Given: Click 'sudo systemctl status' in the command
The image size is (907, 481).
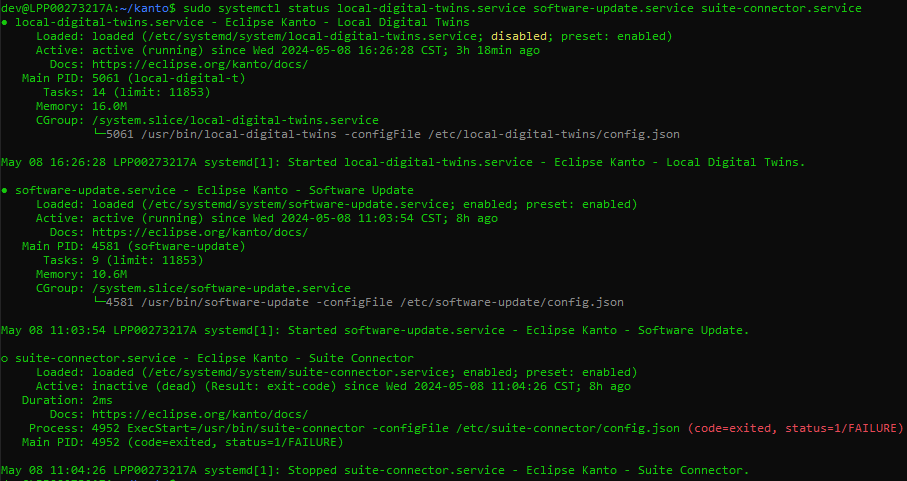Looking at the screenshot, I should click(x=256, y=8).
